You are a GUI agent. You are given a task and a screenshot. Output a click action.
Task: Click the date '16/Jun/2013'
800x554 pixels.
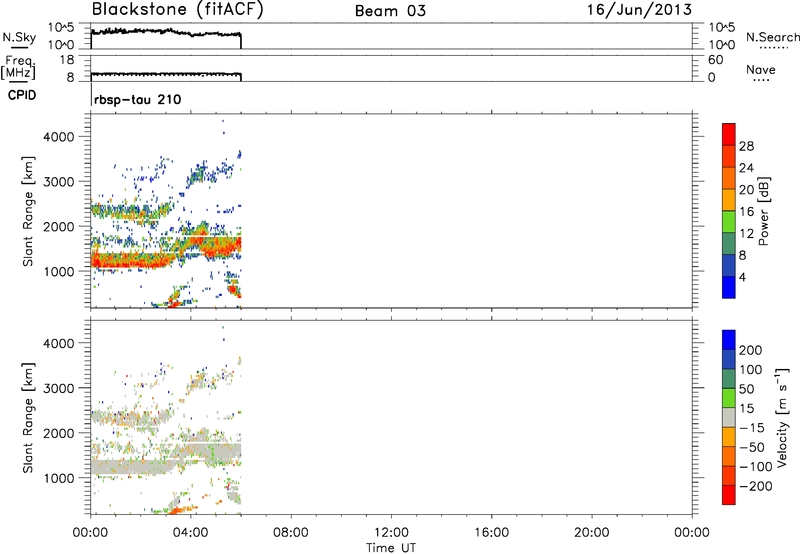tap(639, 10)
